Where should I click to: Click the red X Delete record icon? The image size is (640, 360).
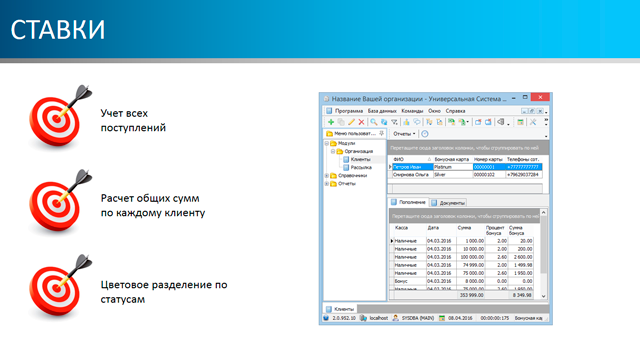click(361, 122)
